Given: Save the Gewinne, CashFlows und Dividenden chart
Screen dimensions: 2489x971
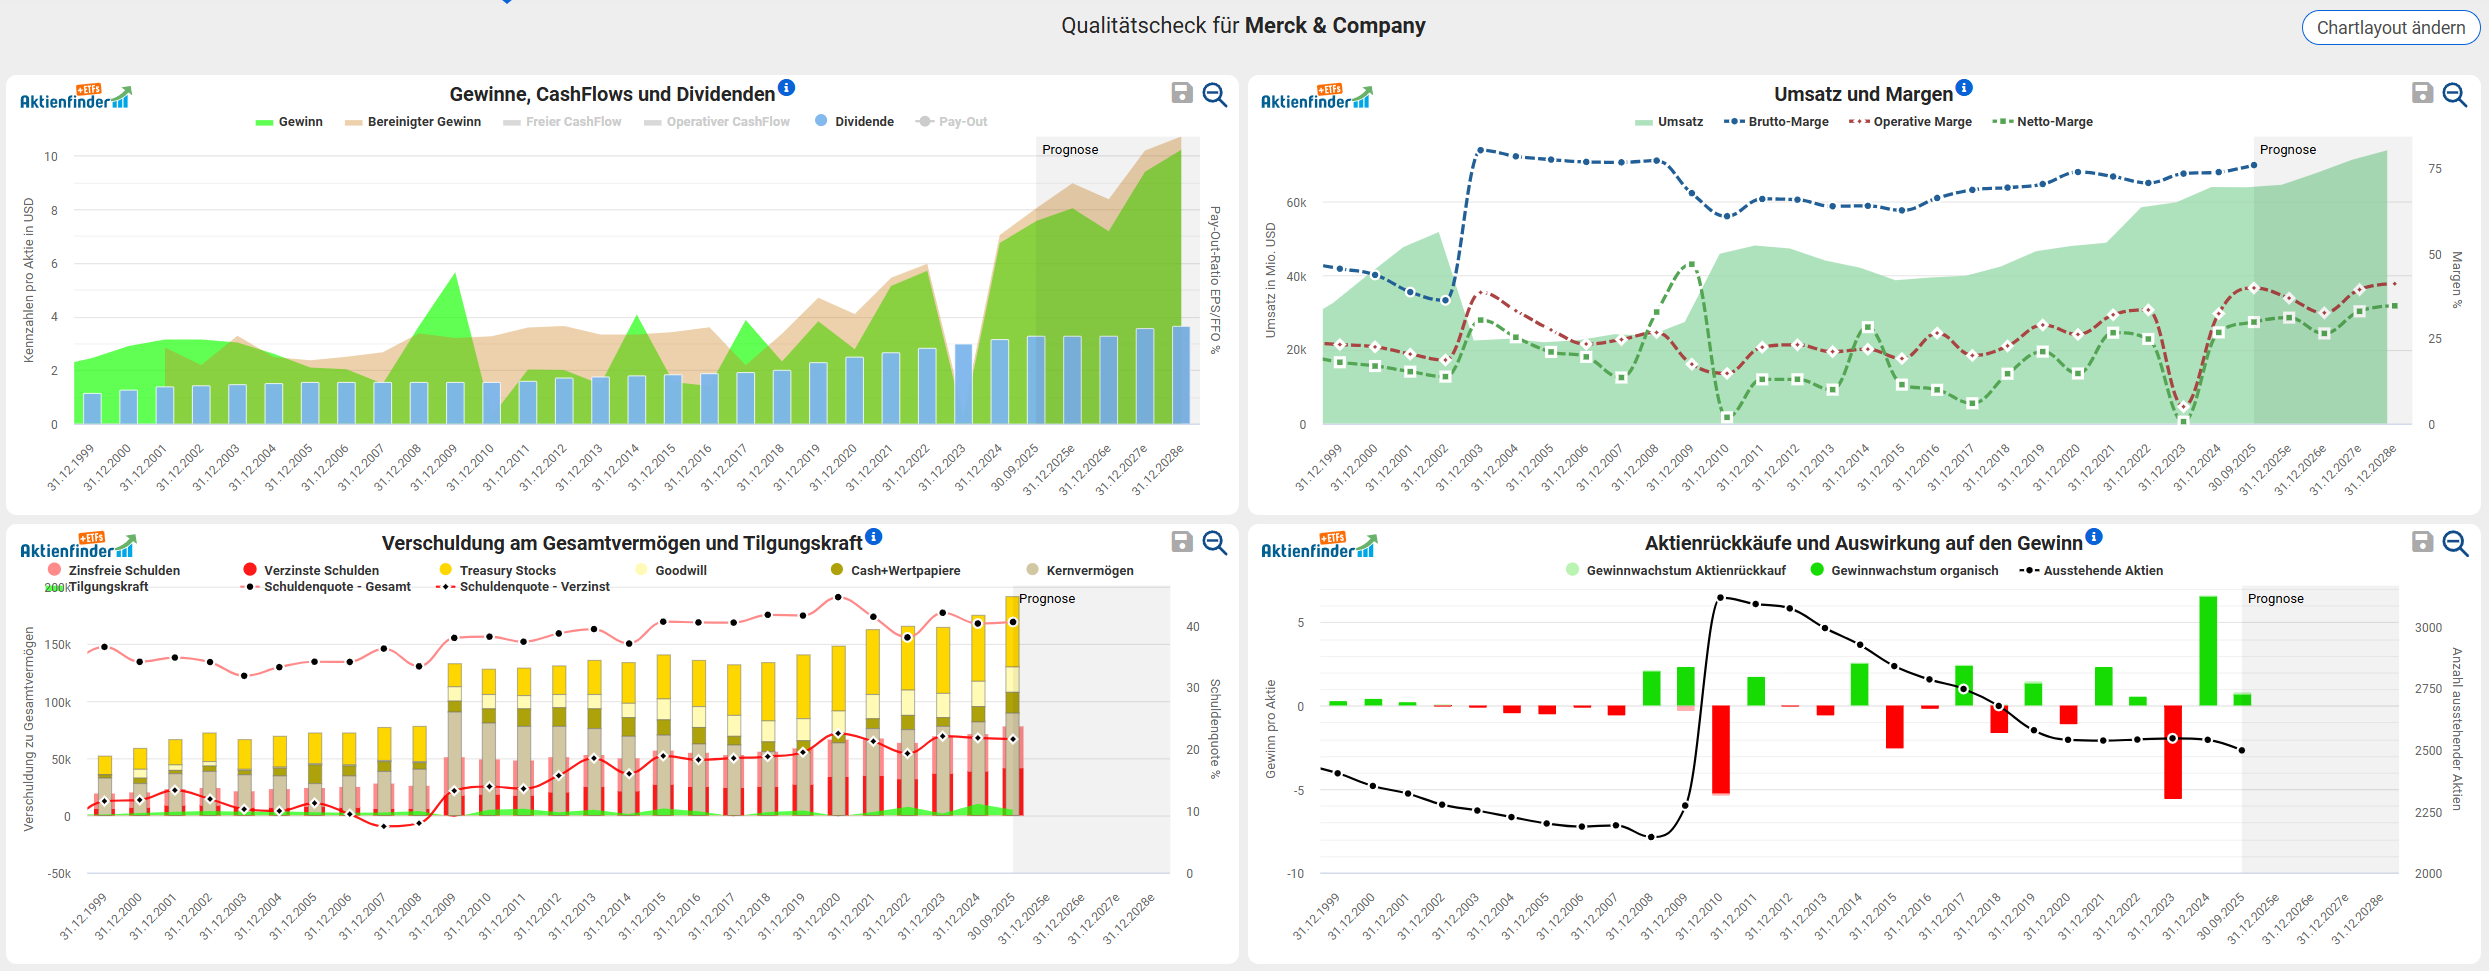Looking at the screenshot, I should 1182,93.
